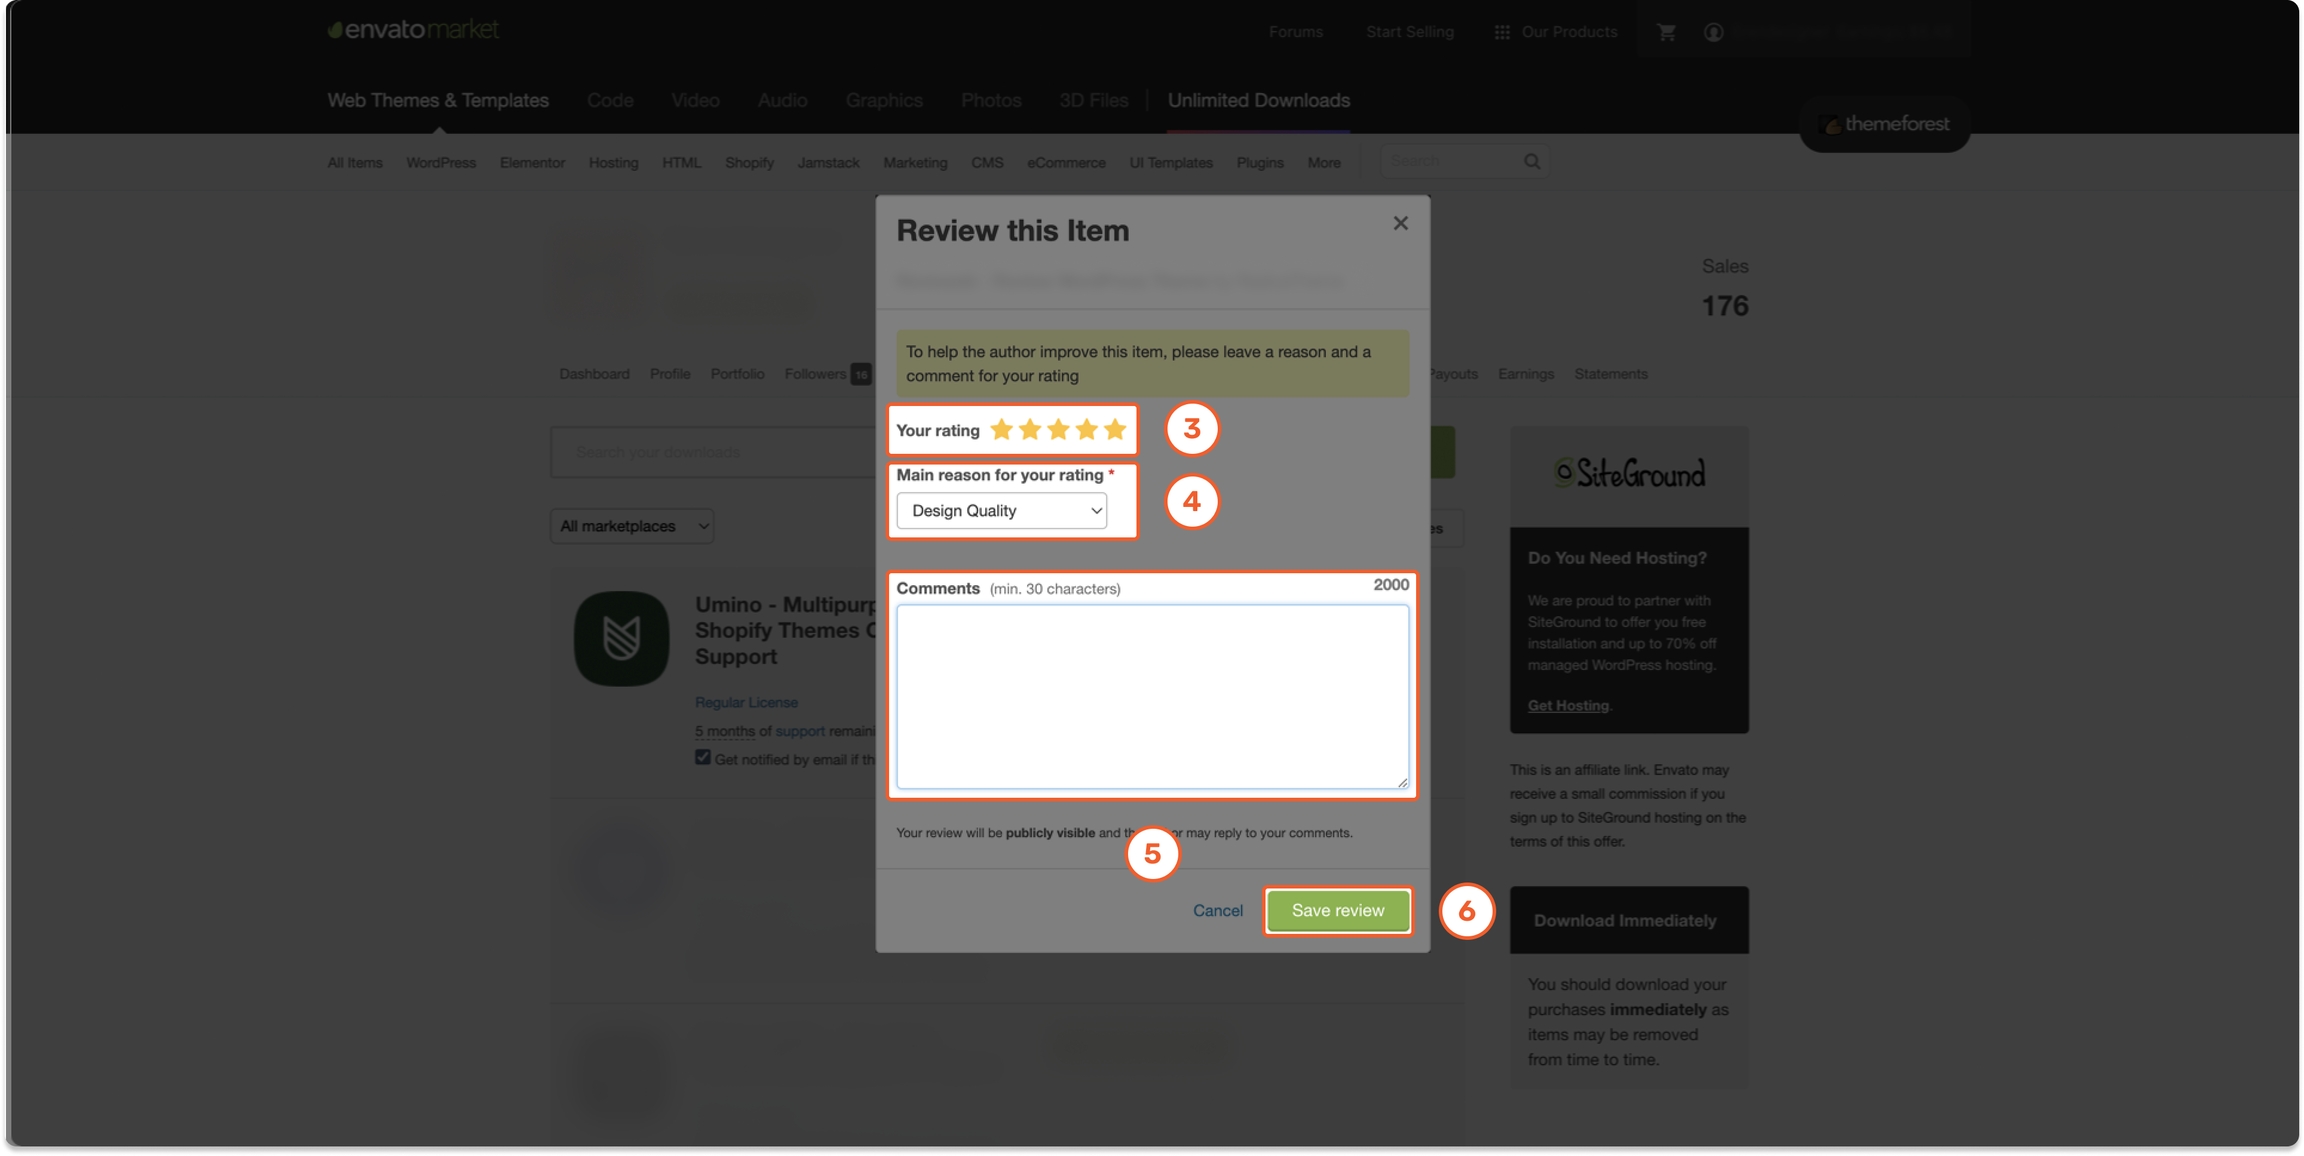Viewport: 2304px width, 1156px height.
Task: Click the shopping cart icon
Action: point(1666,32)
